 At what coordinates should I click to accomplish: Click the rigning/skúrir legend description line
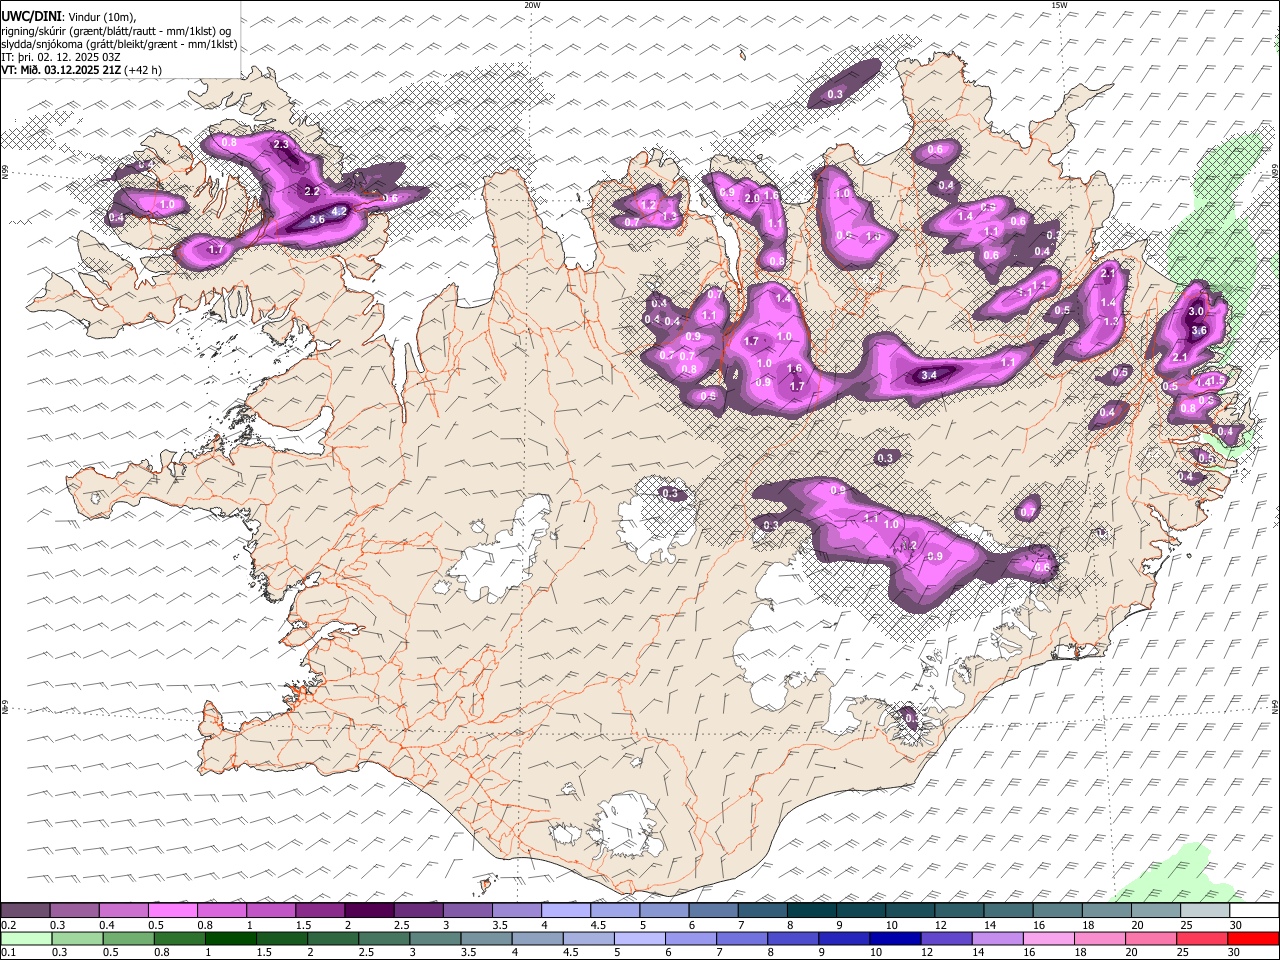116,31
